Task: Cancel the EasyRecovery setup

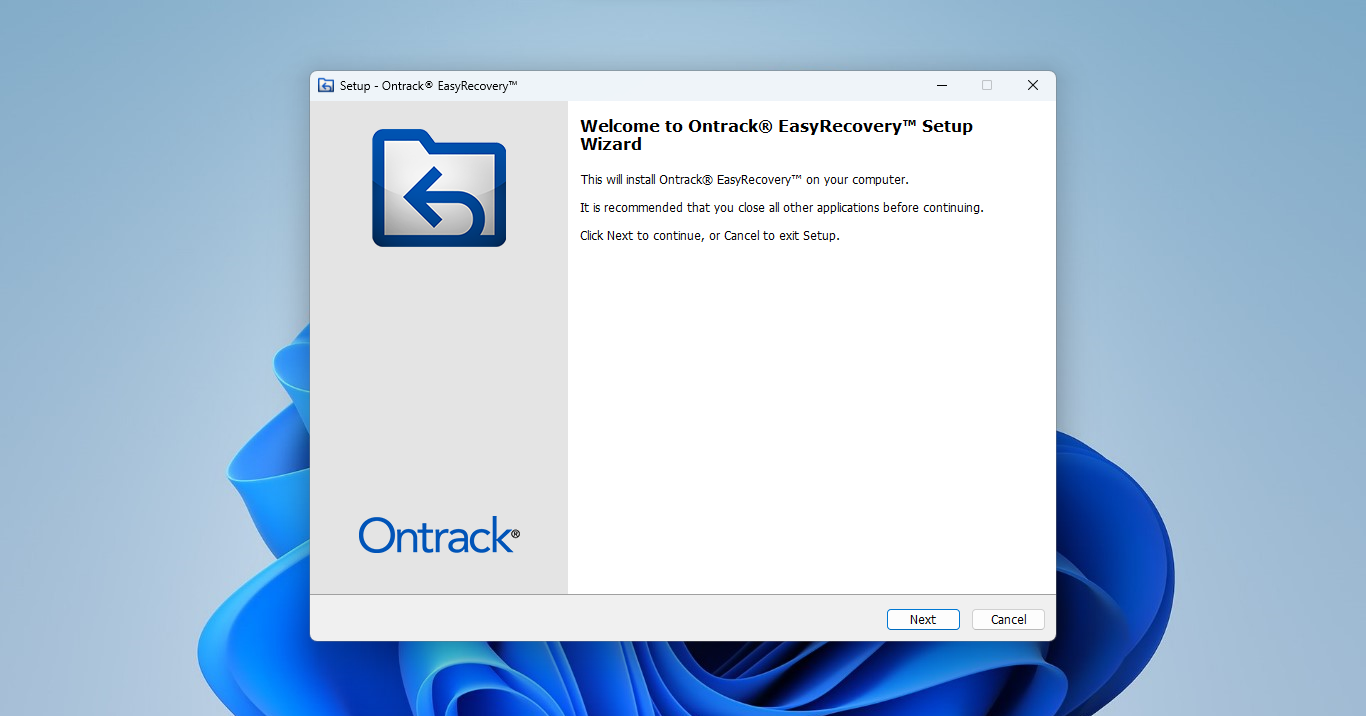Action: point(1008,619)
